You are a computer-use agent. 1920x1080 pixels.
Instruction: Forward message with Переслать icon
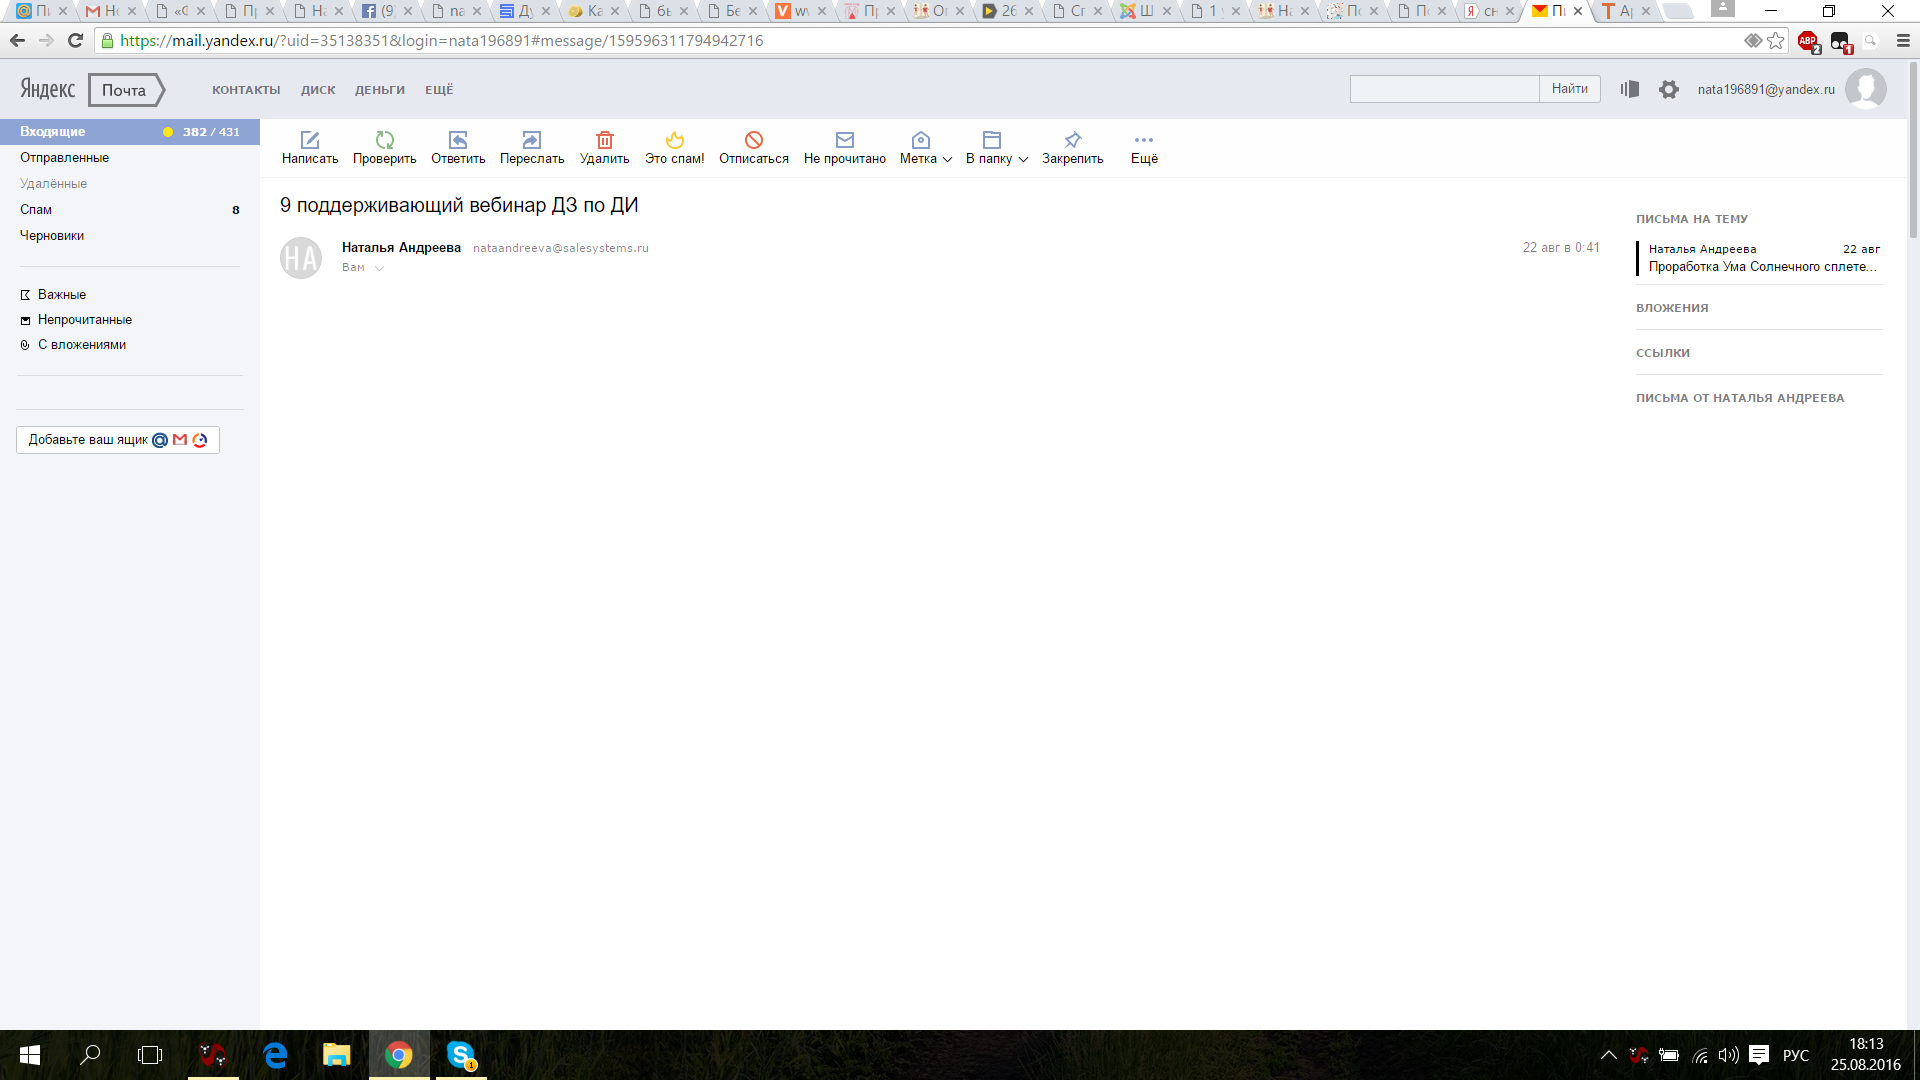point(531,140)
